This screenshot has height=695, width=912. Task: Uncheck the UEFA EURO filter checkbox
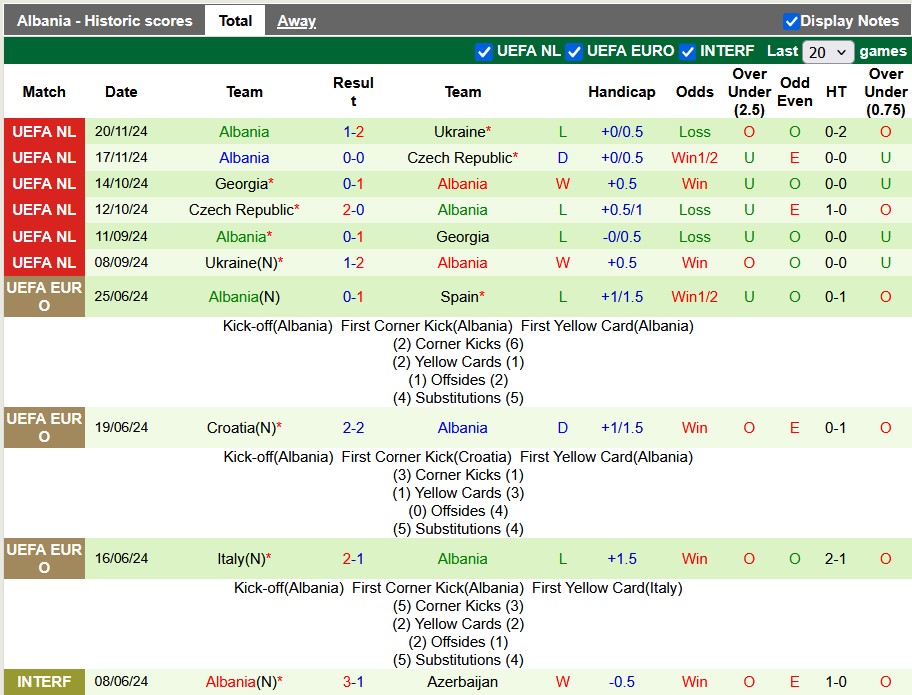[x=574, y=51]
